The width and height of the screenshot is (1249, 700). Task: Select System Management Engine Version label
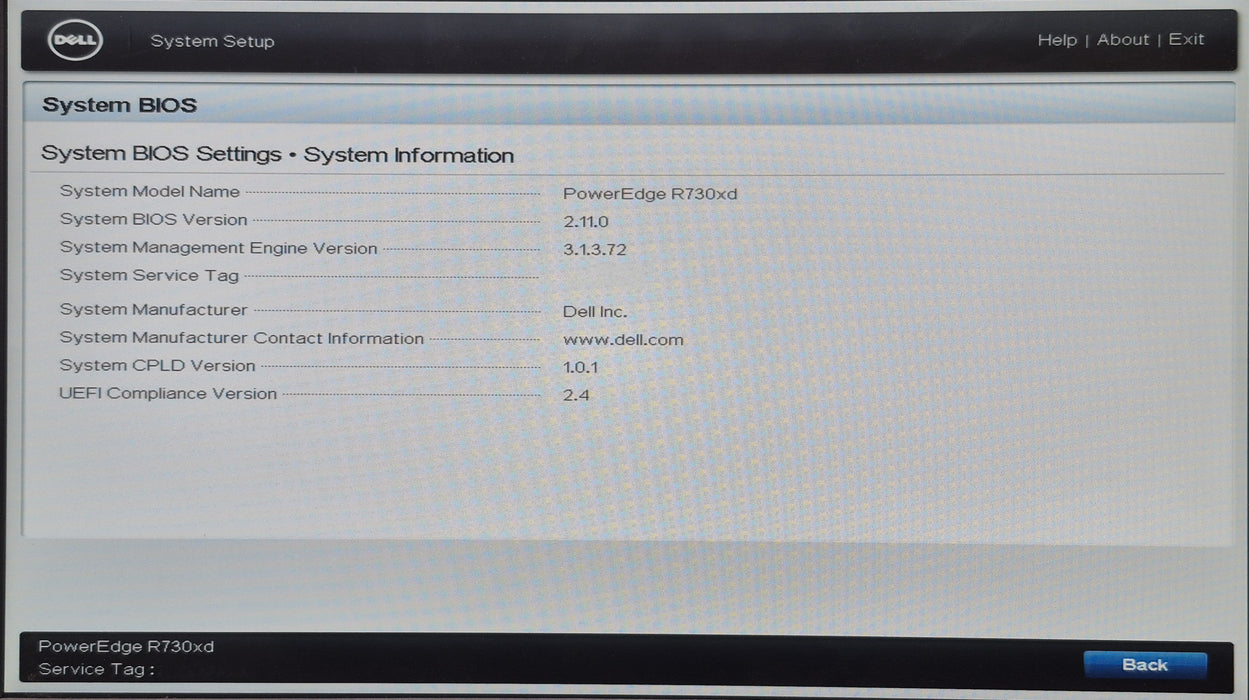click(218, 248)
